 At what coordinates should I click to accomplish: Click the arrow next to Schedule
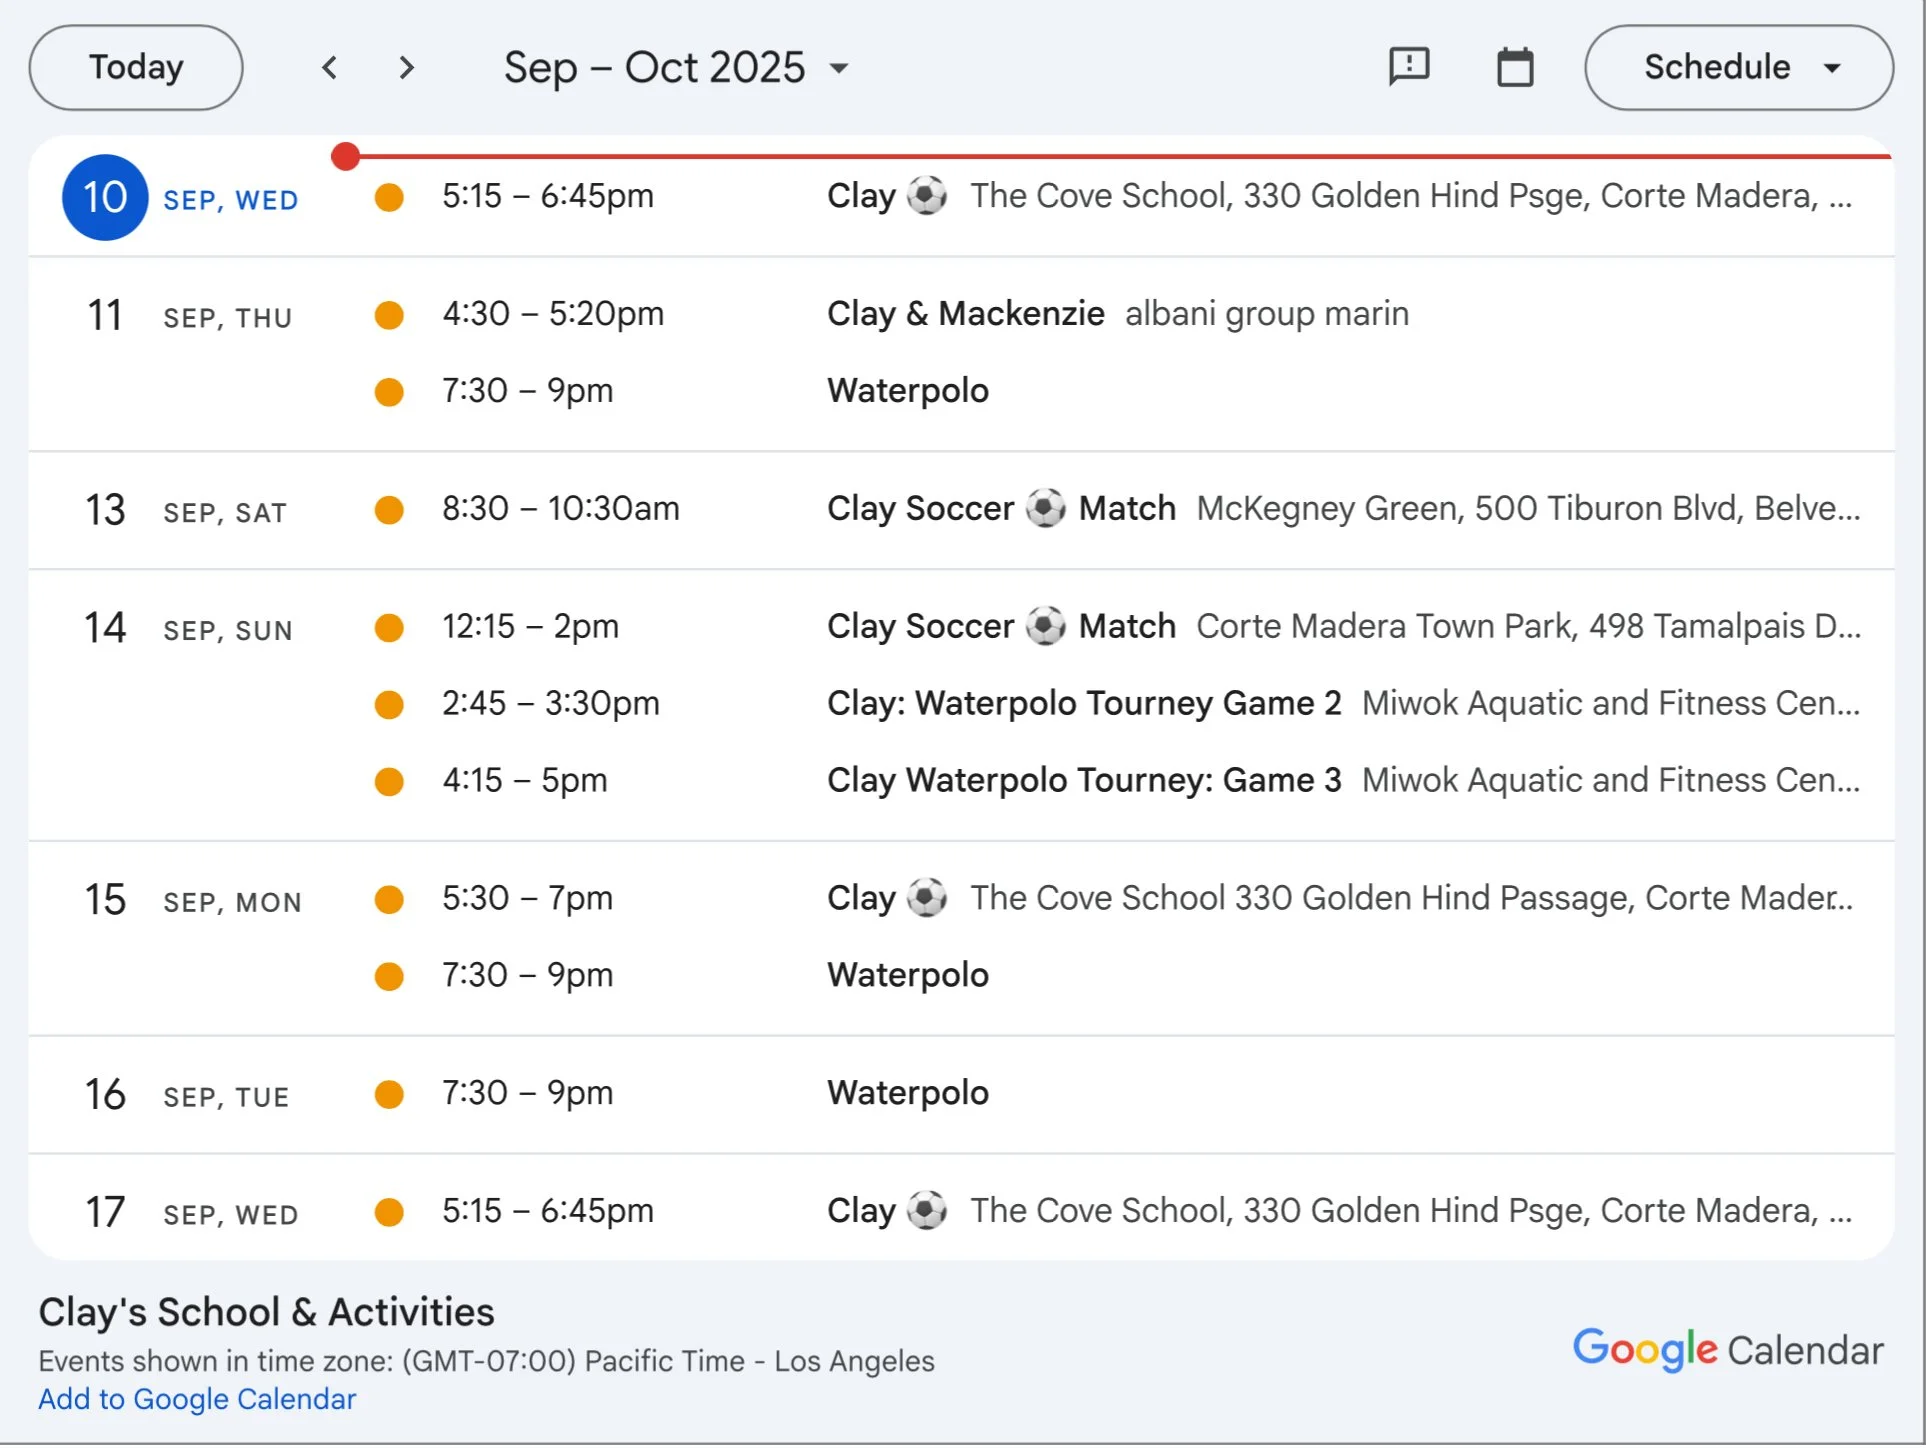[x=1832, y=68]
